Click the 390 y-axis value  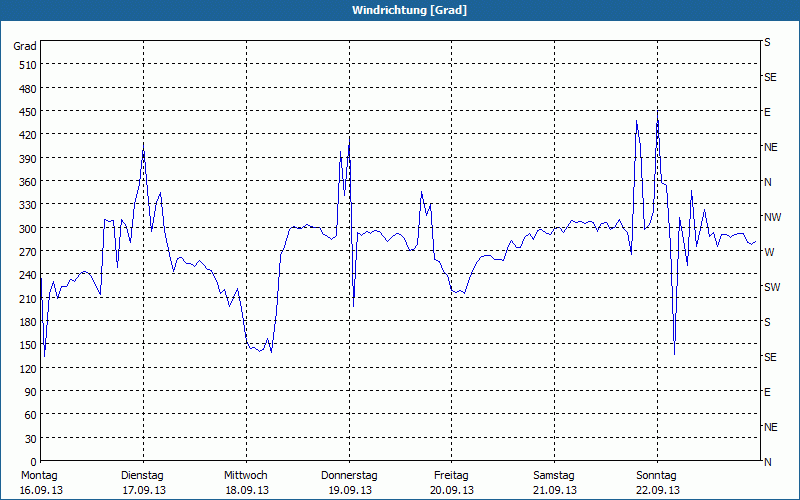28,159
